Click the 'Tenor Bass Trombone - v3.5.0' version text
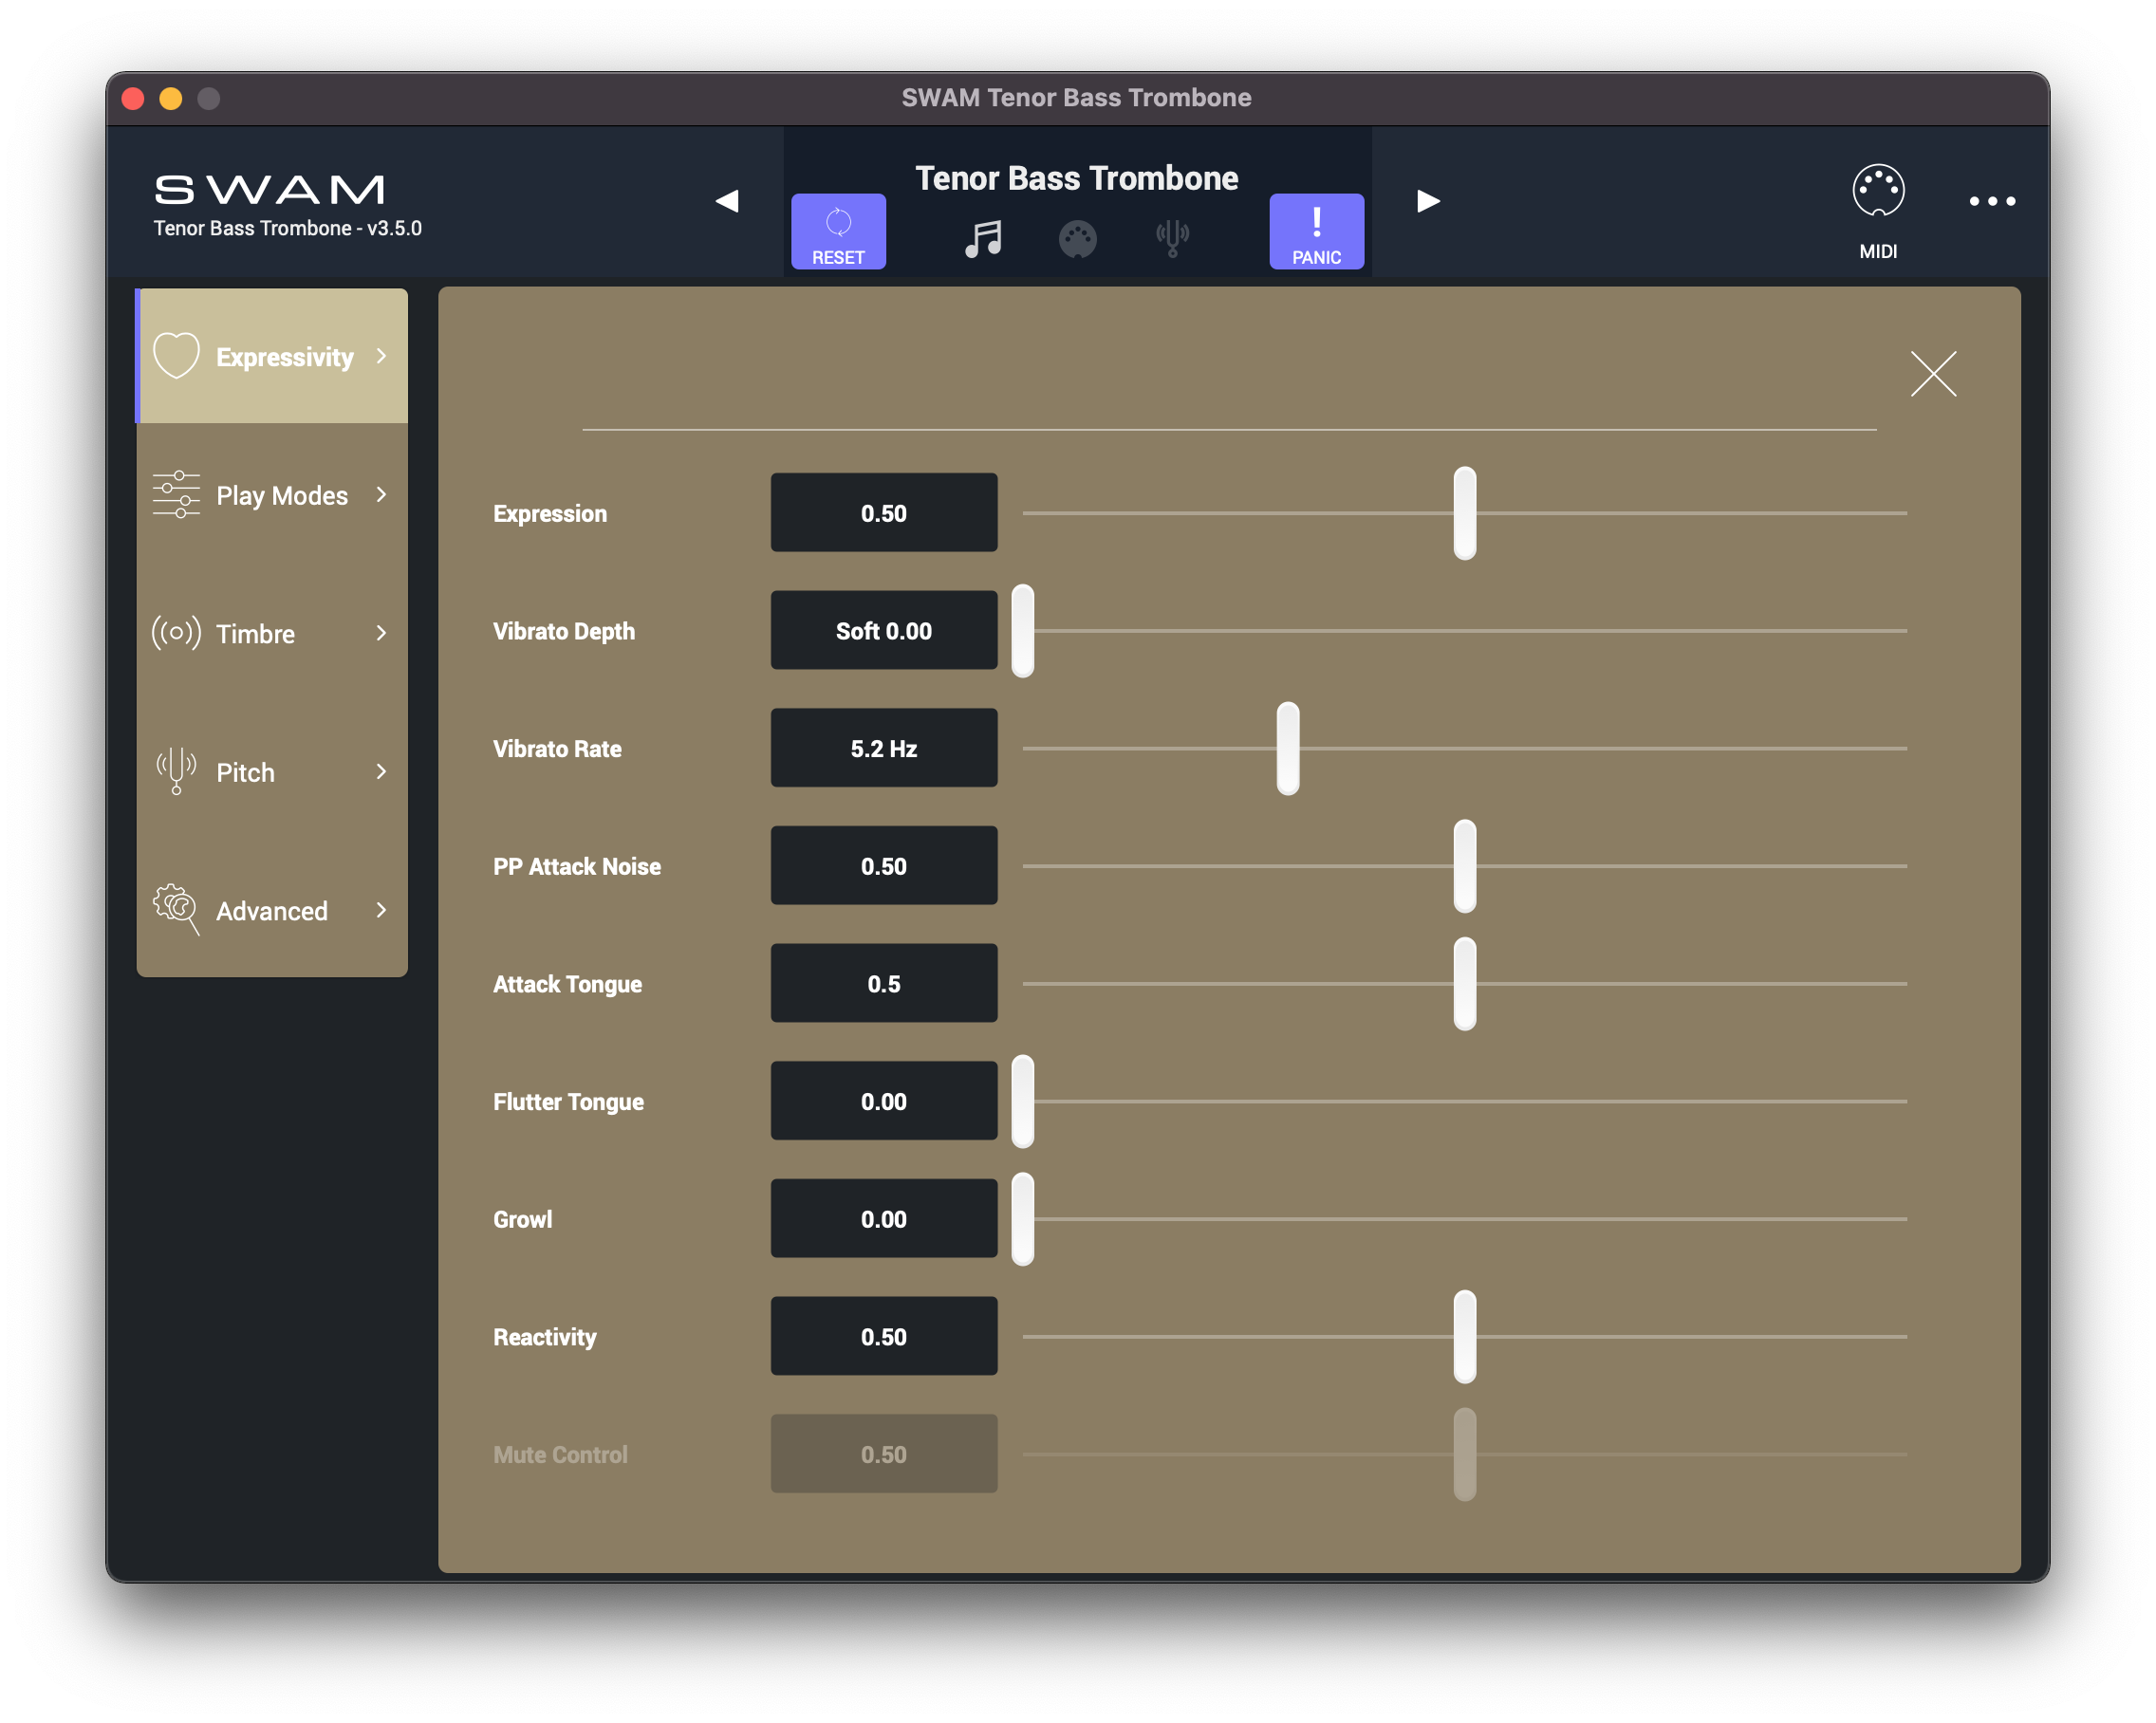 (287, 228)
